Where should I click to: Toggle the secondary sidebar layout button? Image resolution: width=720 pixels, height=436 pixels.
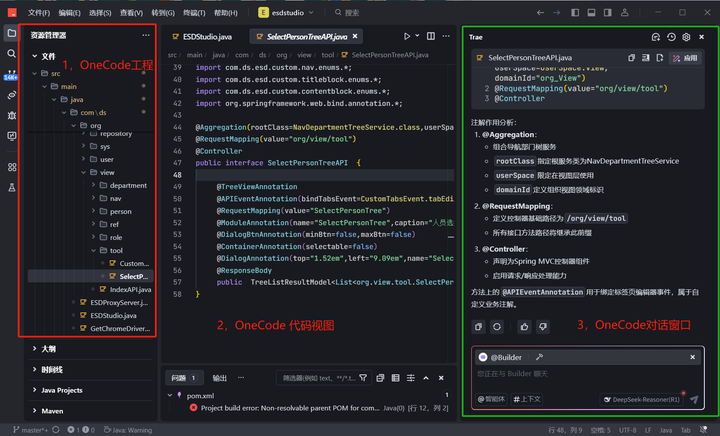[608, 13]
